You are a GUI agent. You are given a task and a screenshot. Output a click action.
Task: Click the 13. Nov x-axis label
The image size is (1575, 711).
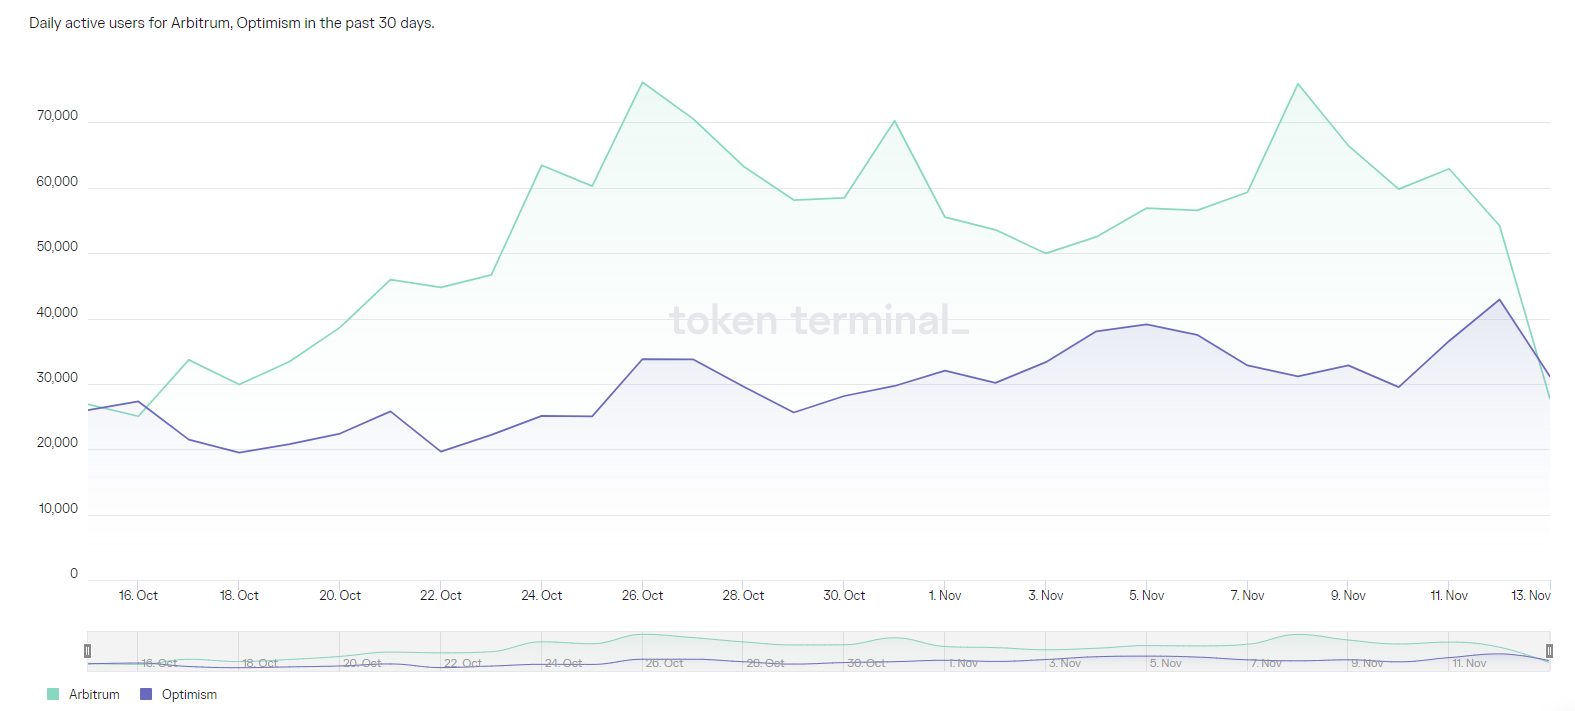click(1530, 595)
